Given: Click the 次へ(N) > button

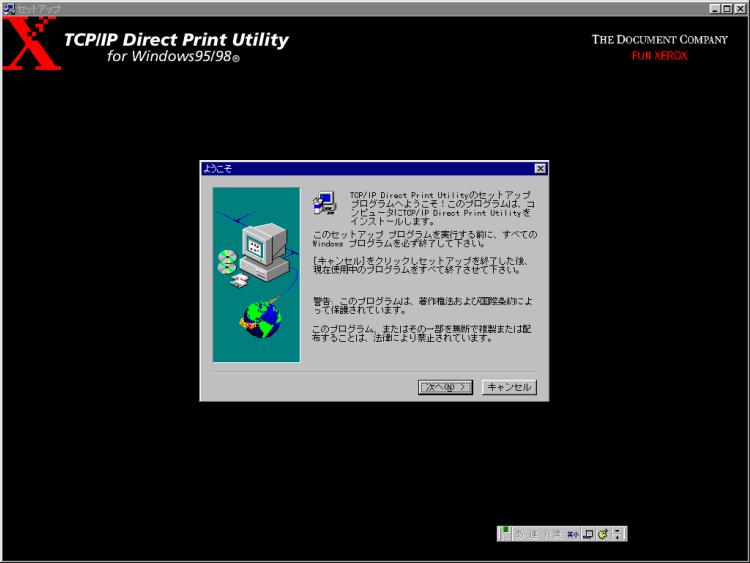Looking at the screenshot, I should pyautogui.click(x=445, y=387).
